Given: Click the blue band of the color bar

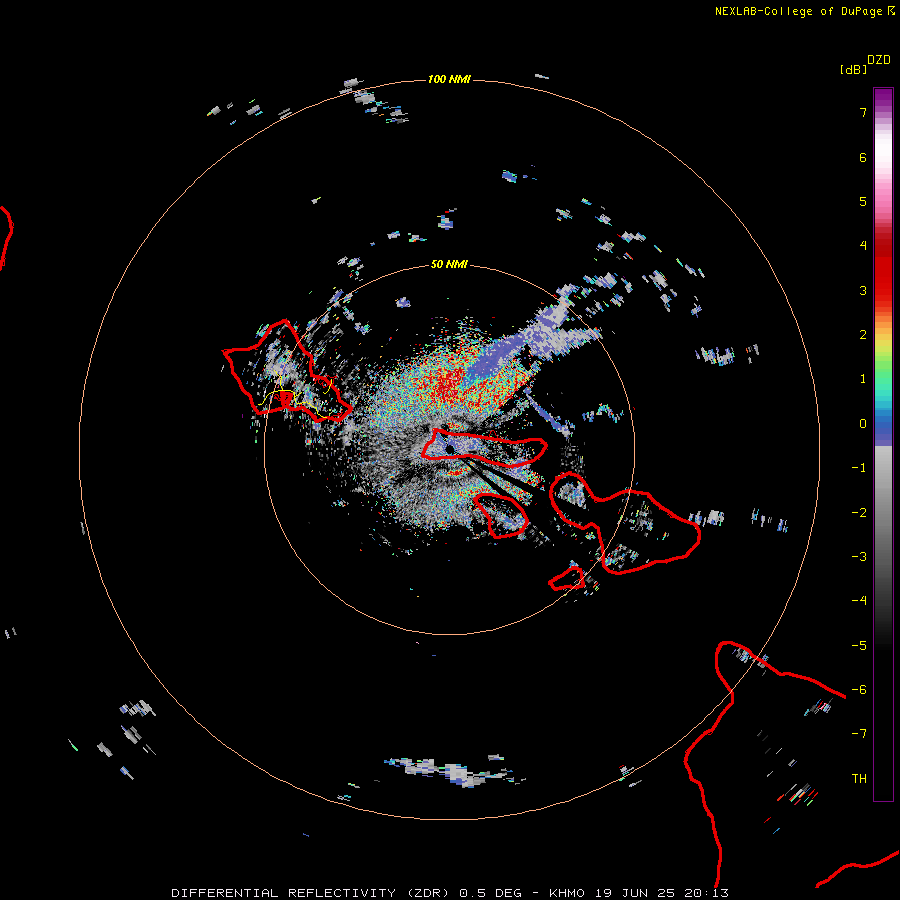Looking at the screenshot, I should pyautogui.click(x=883, y=428).
